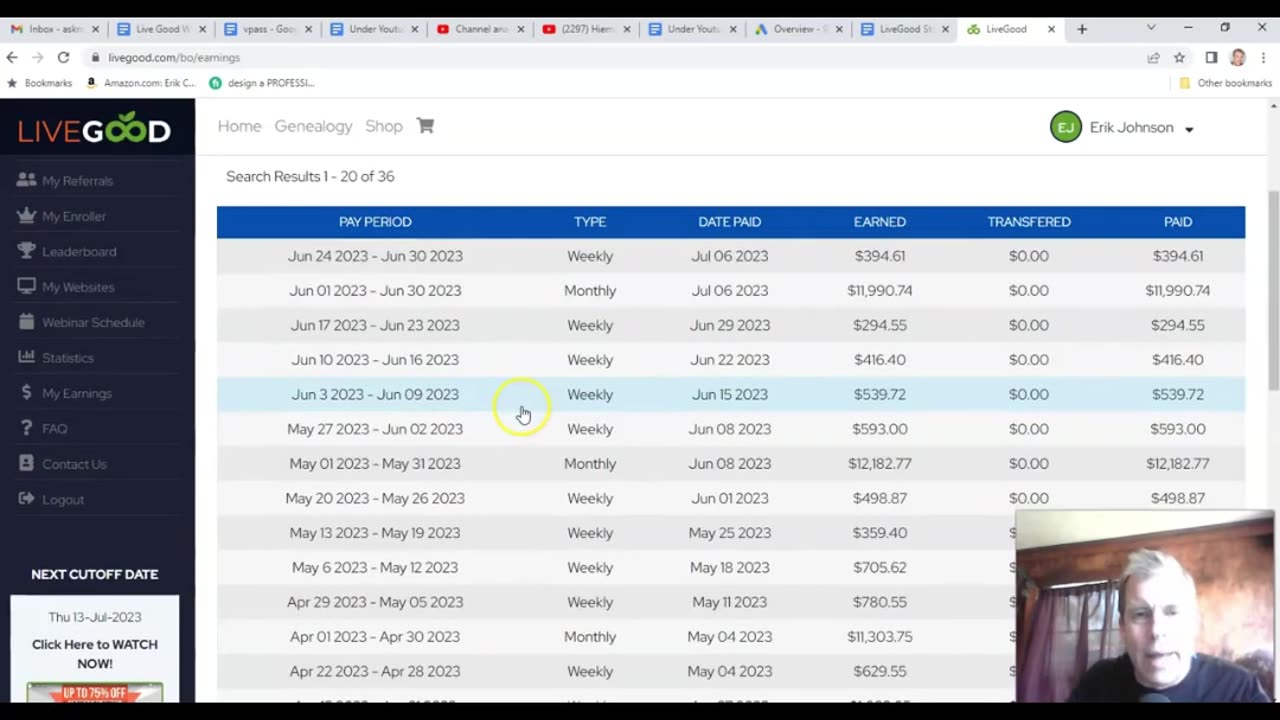Expand the Erik Johnson account dropdown

tap(1189, 129)
